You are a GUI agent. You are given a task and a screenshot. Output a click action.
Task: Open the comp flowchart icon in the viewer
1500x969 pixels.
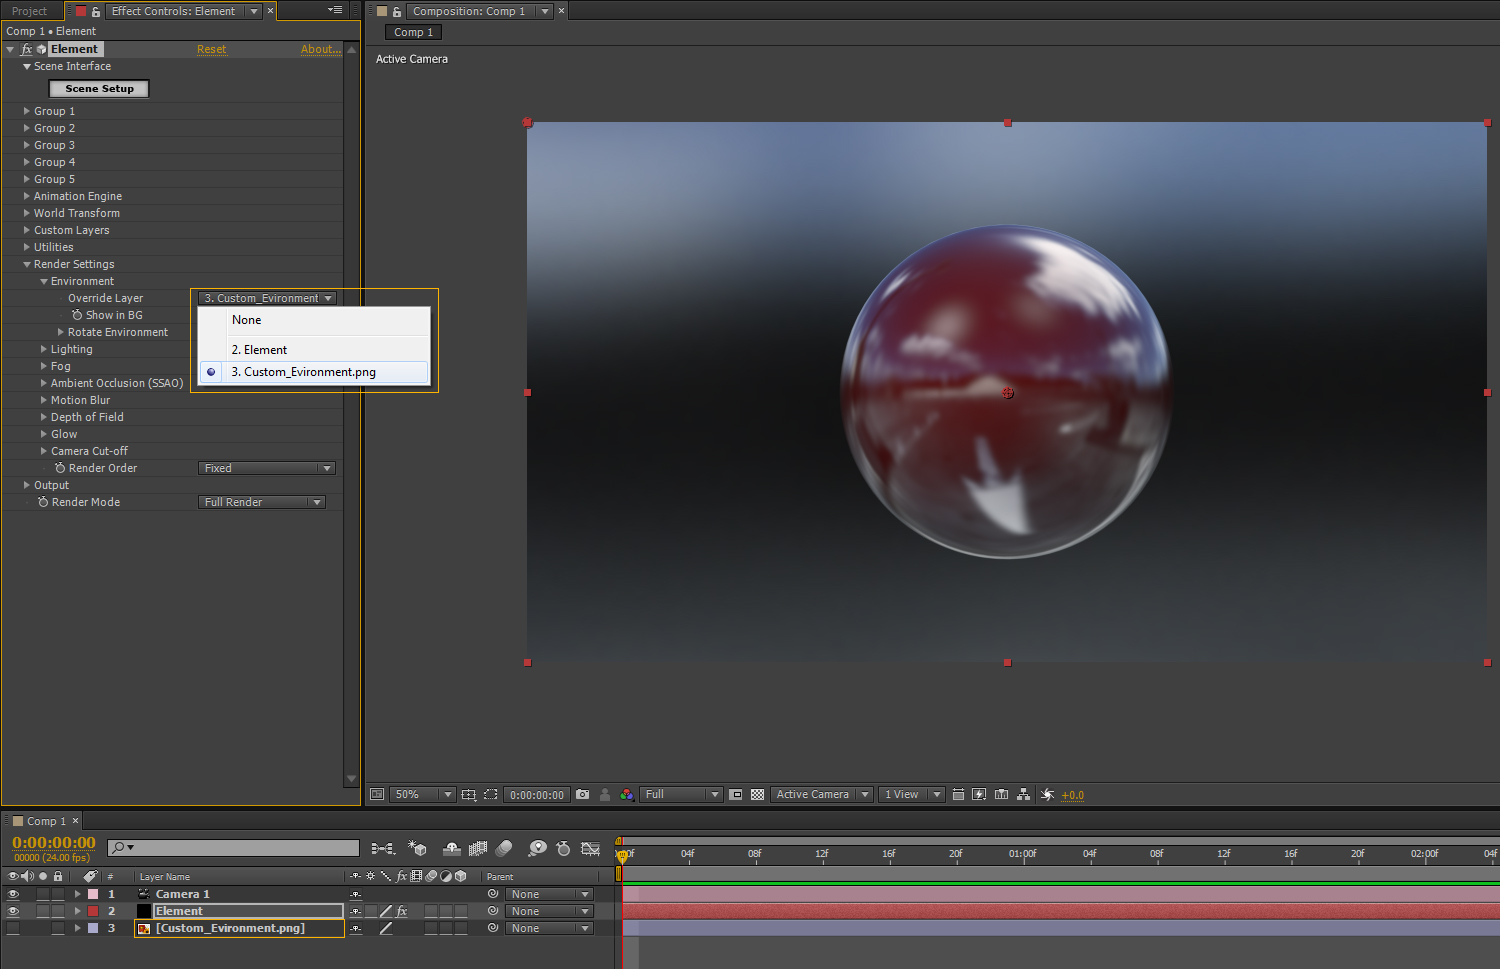tap(1023, 795)
